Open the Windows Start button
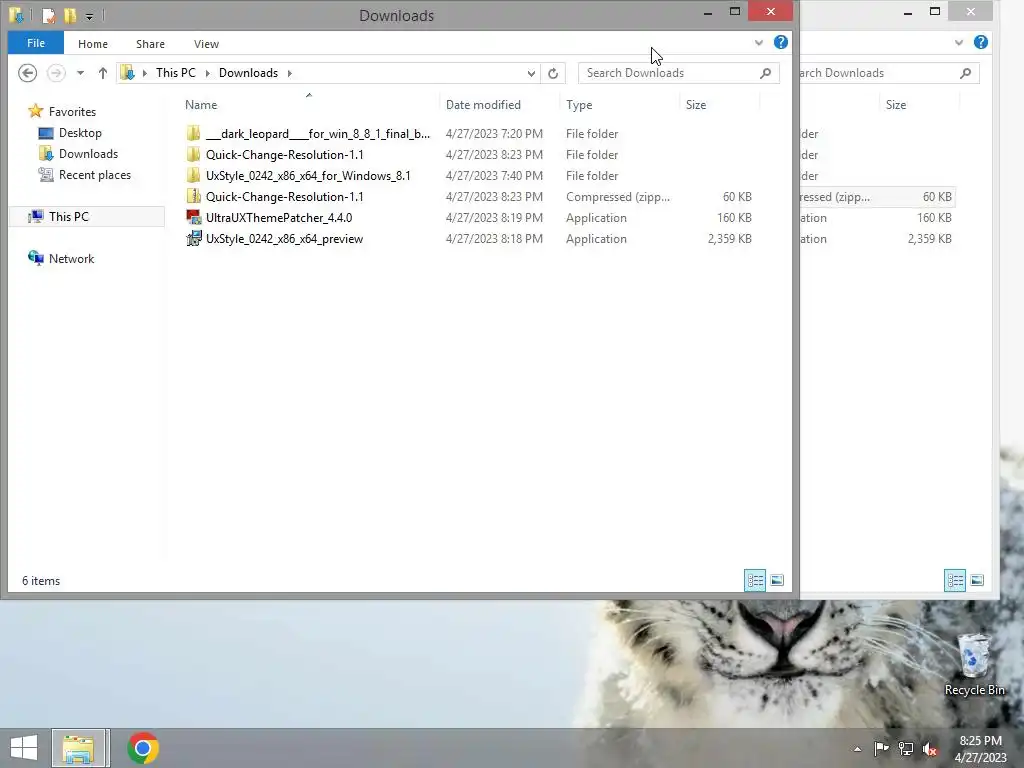The width and height of the screenshot is (1024, 768). click(x=24, y=748)
